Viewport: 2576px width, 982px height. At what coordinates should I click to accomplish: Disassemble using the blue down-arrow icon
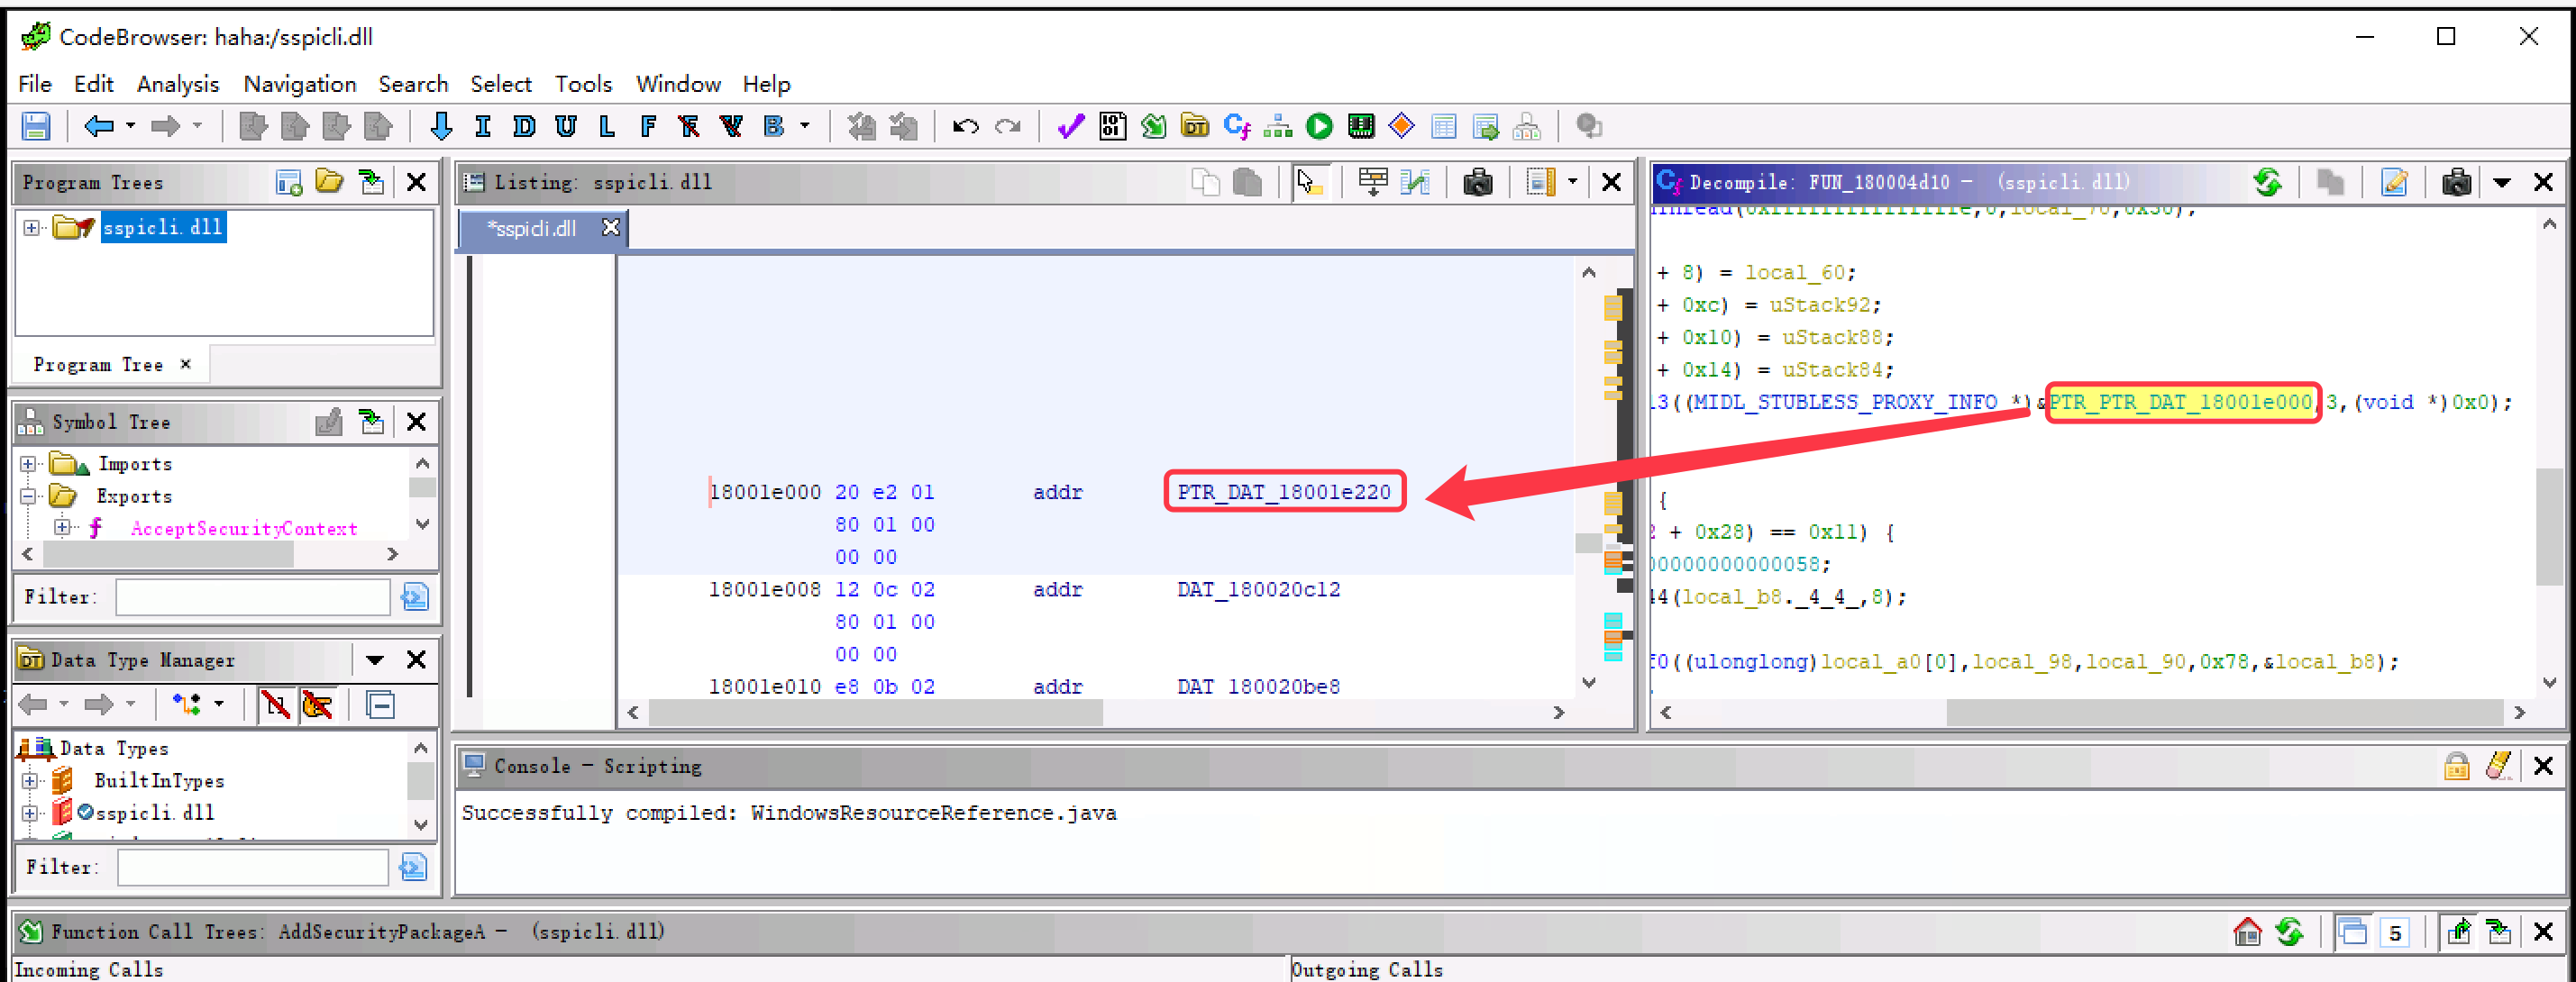440,126
